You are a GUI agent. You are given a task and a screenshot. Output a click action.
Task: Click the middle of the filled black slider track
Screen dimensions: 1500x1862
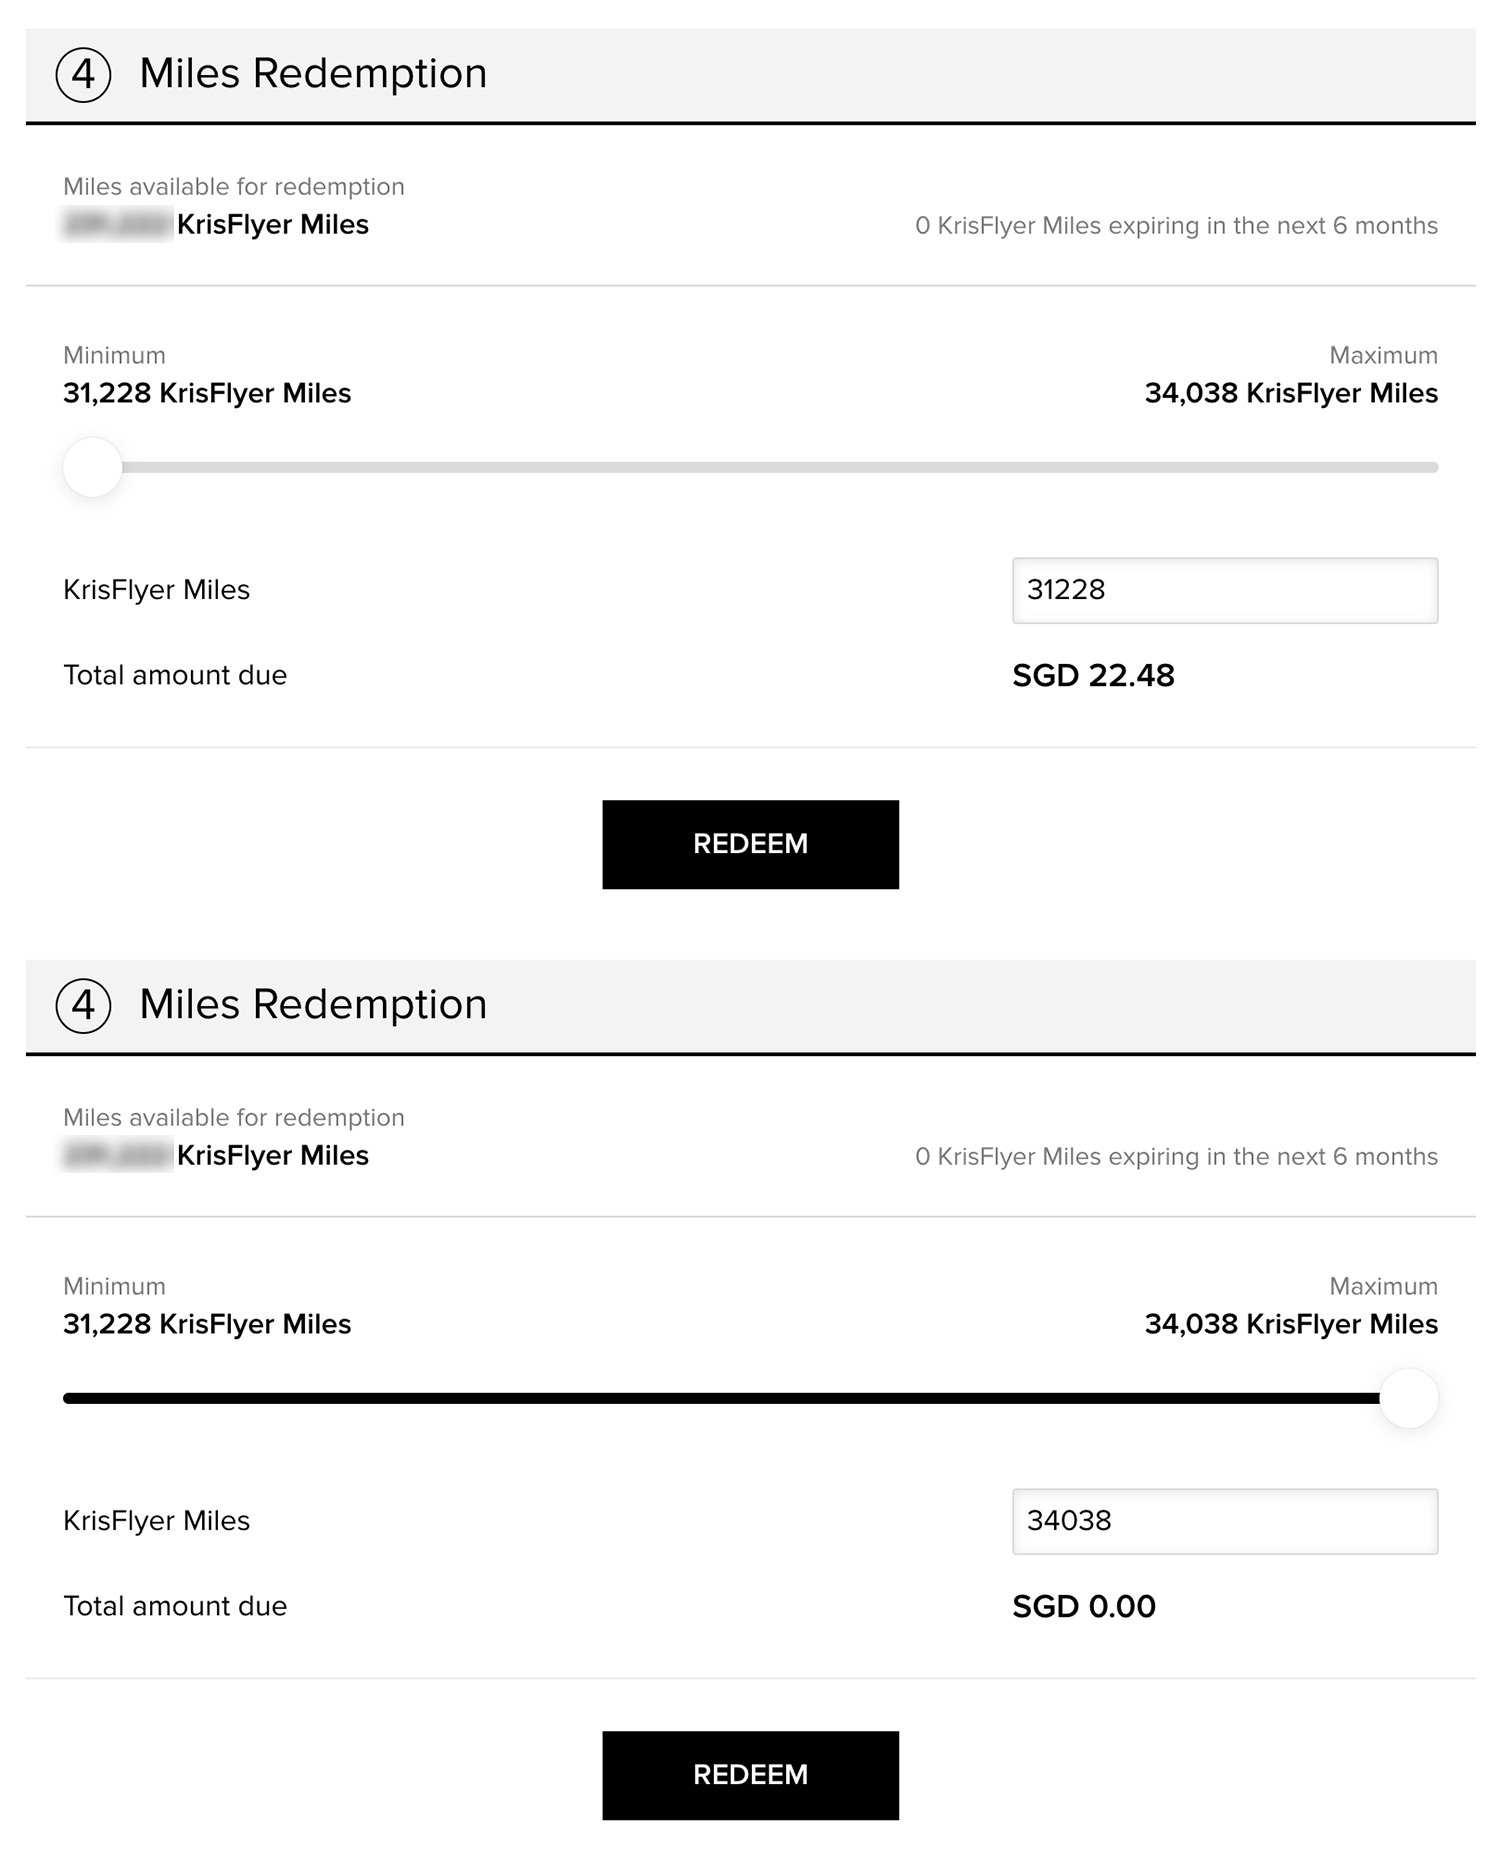coord(720,1398)
